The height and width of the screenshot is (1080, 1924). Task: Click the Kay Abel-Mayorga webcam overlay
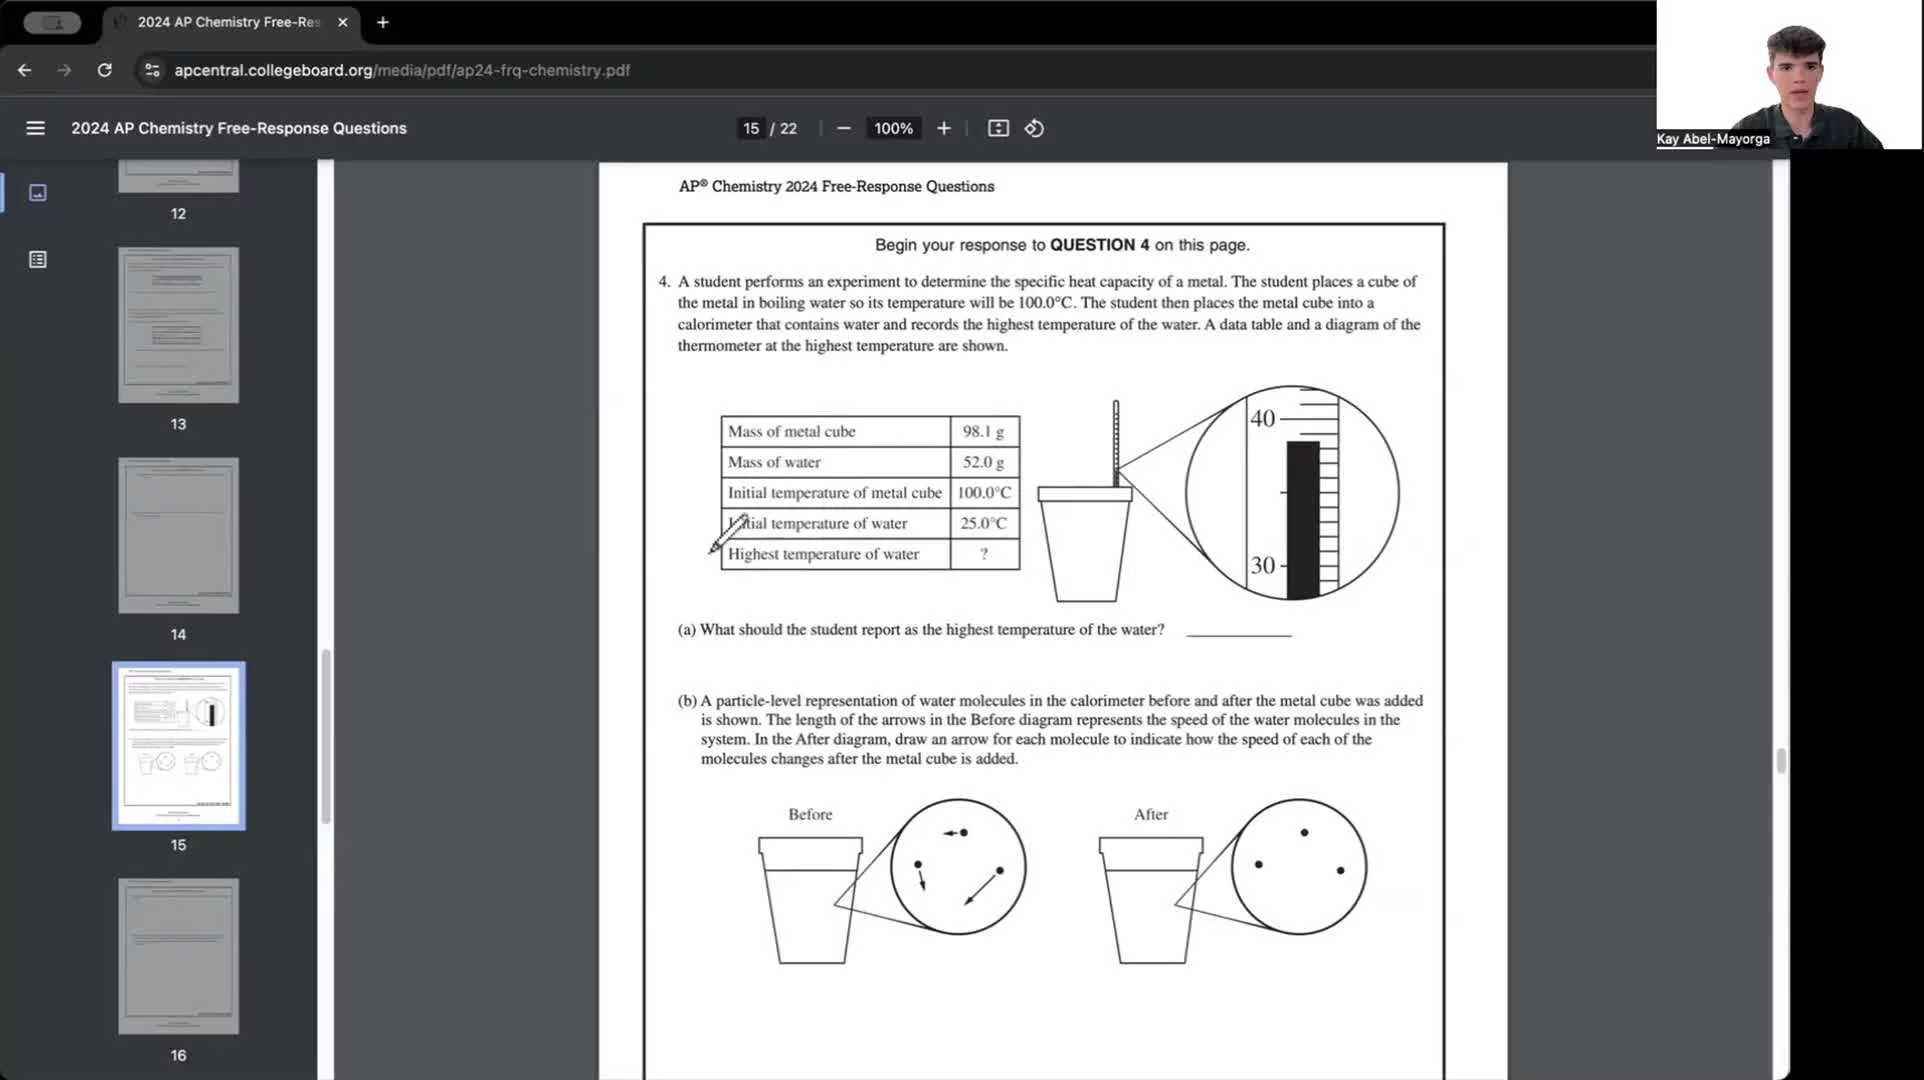pos(1789,75)
